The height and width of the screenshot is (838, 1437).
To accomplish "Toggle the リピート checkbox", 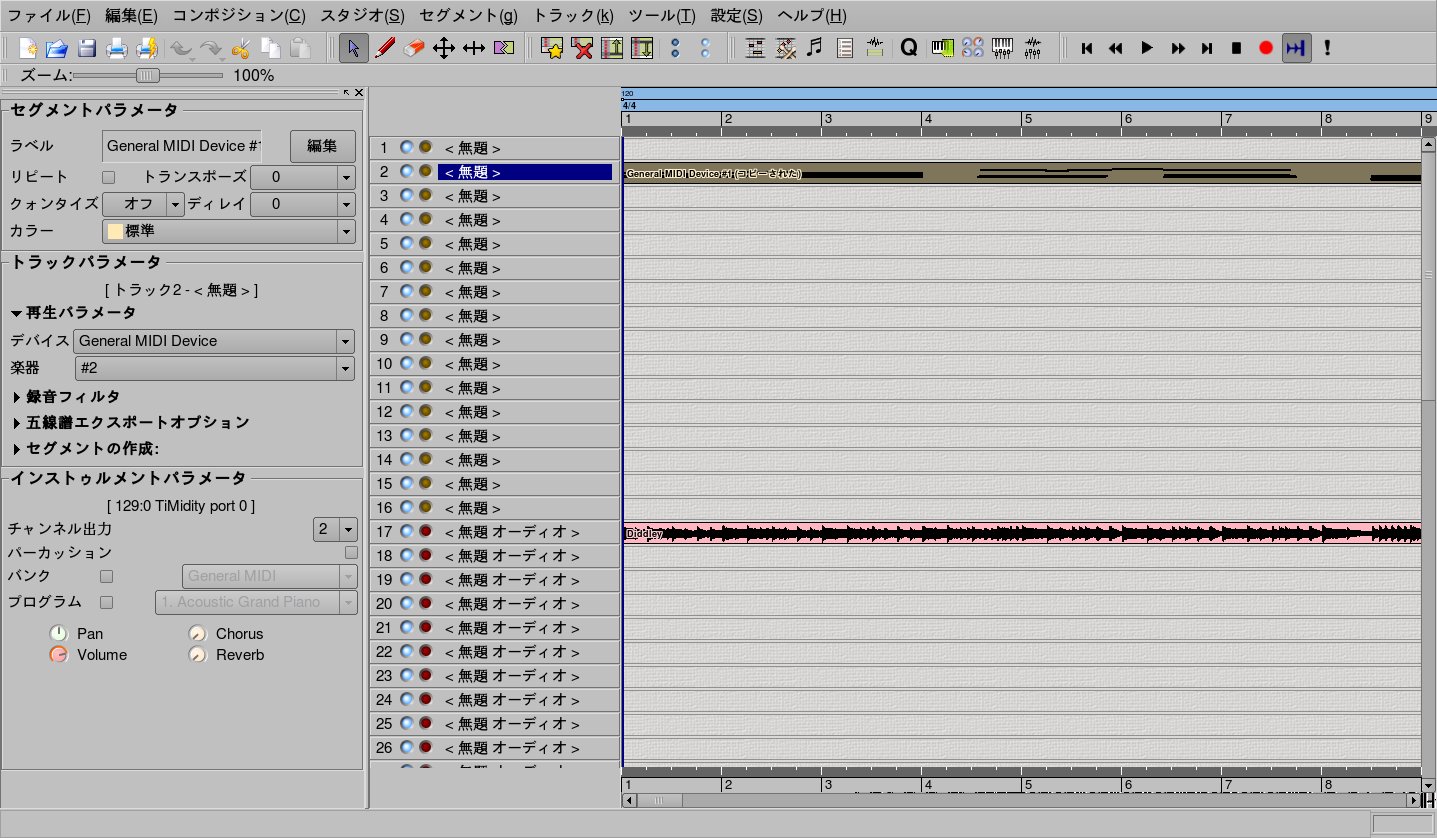I will coord(109,177).
